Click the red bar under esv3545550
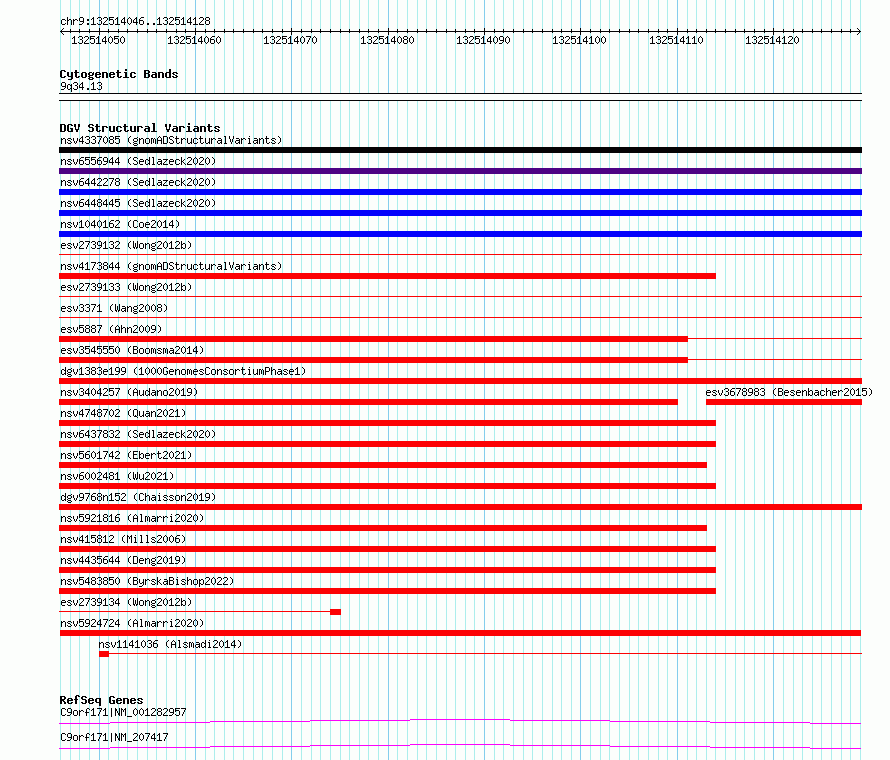Screen dimensions: 890x760 click(x=373, y=360)
